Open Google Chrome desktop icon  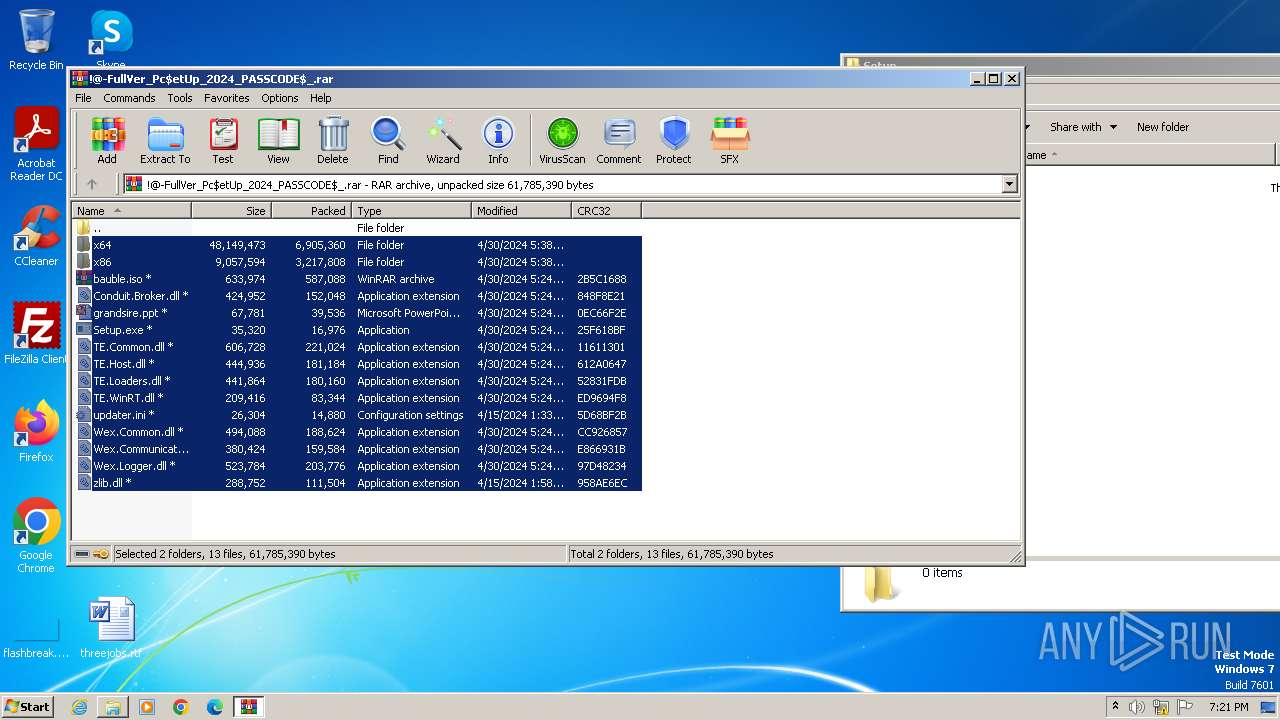point(36,536)
